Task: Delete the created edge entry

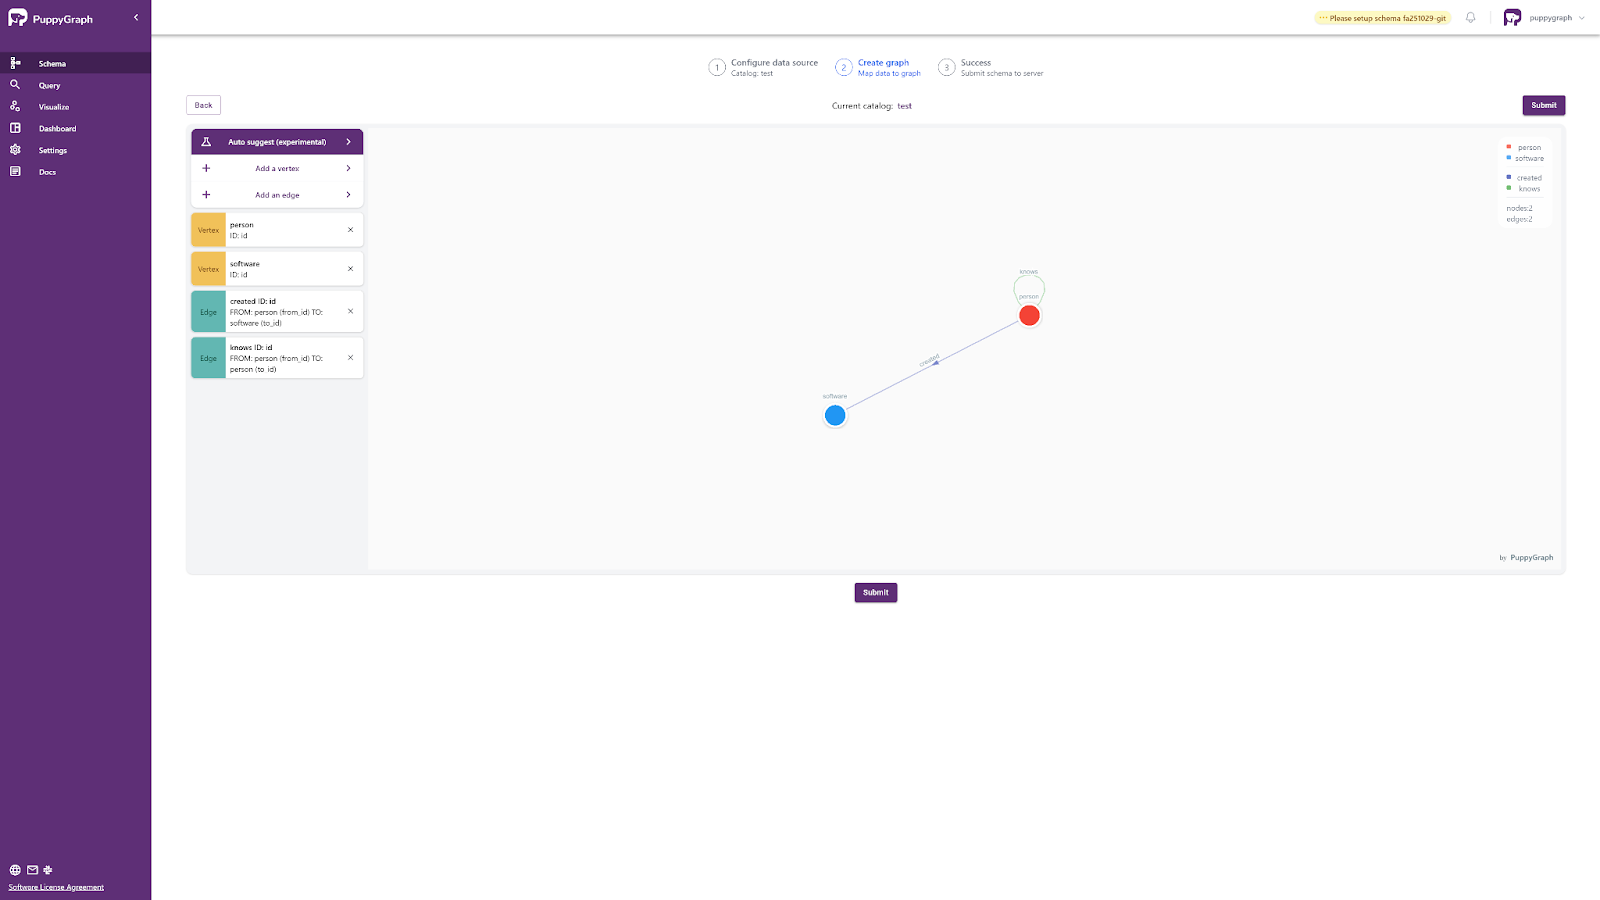Action: [x=350, y=311]
